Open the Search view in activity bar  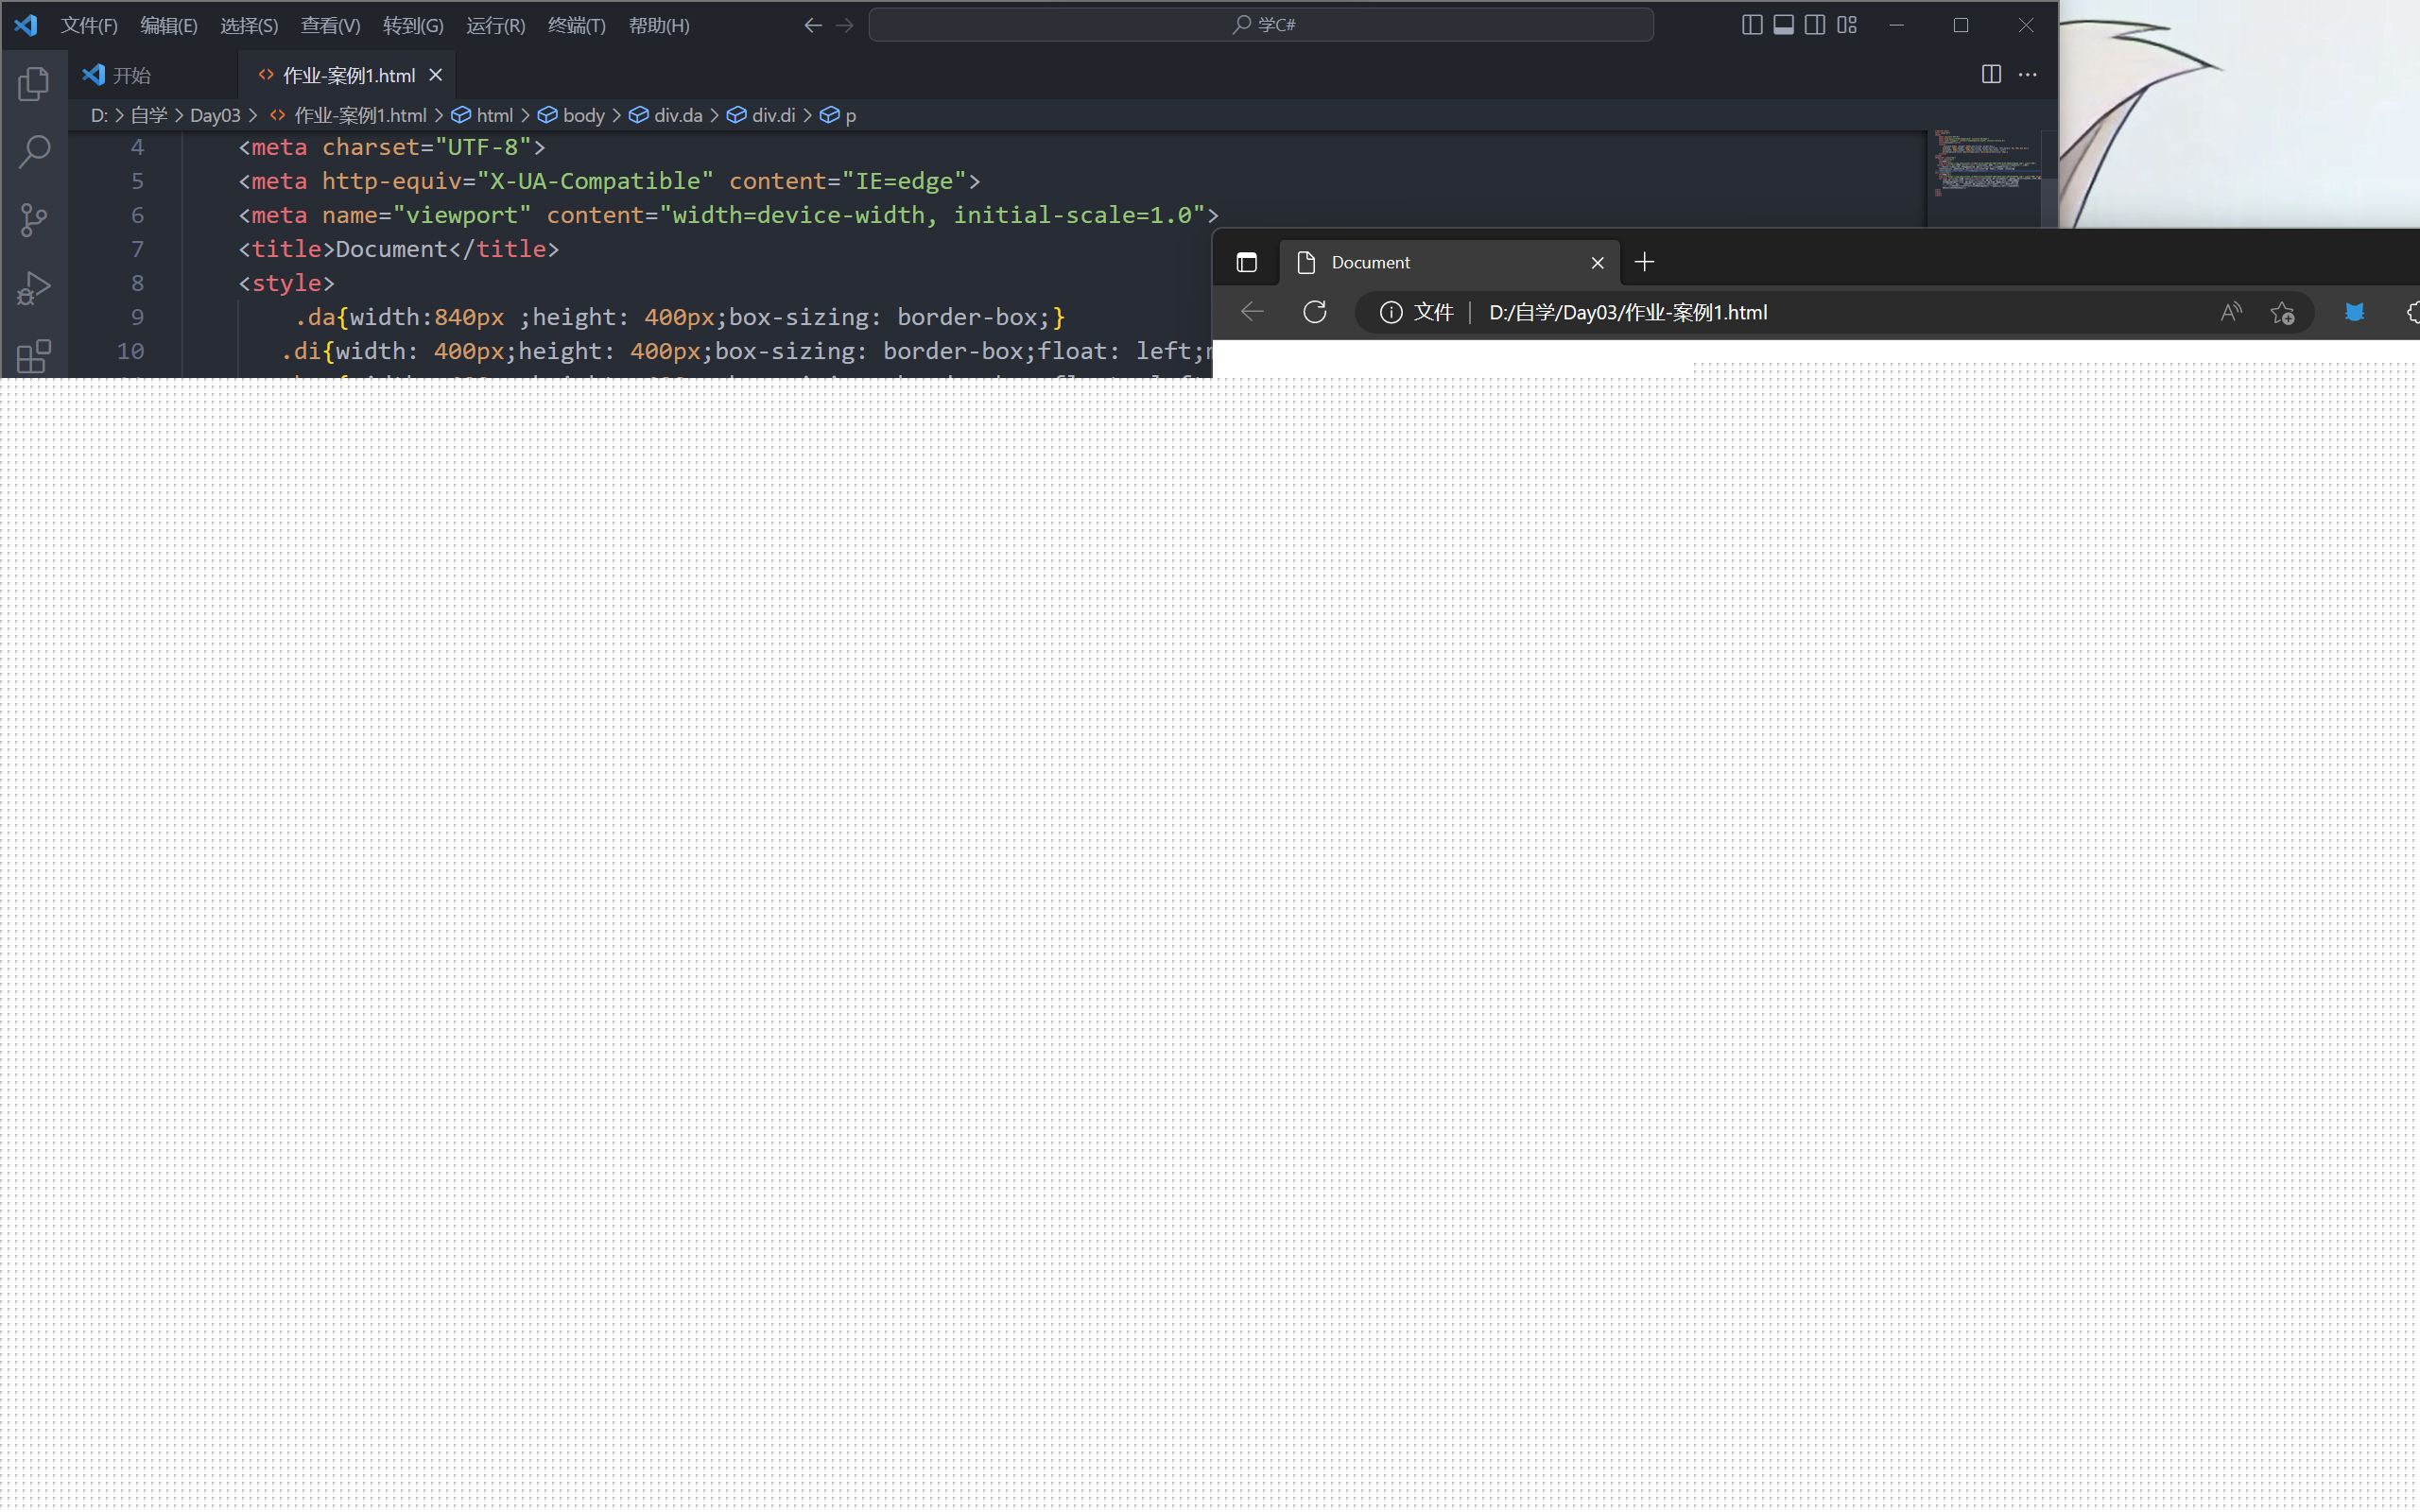pos(34,152)
